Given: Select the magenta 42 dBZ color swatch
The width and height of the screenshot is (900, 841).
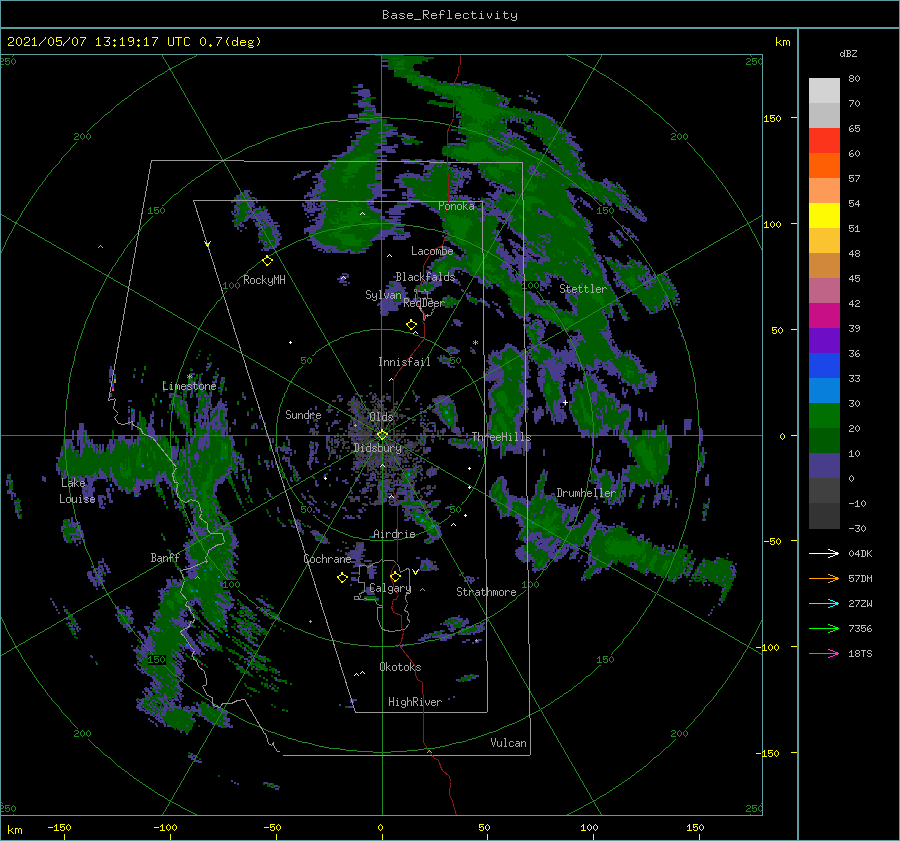Looking at the screenshot, I should pyautogui.click(x=824, y=315).
